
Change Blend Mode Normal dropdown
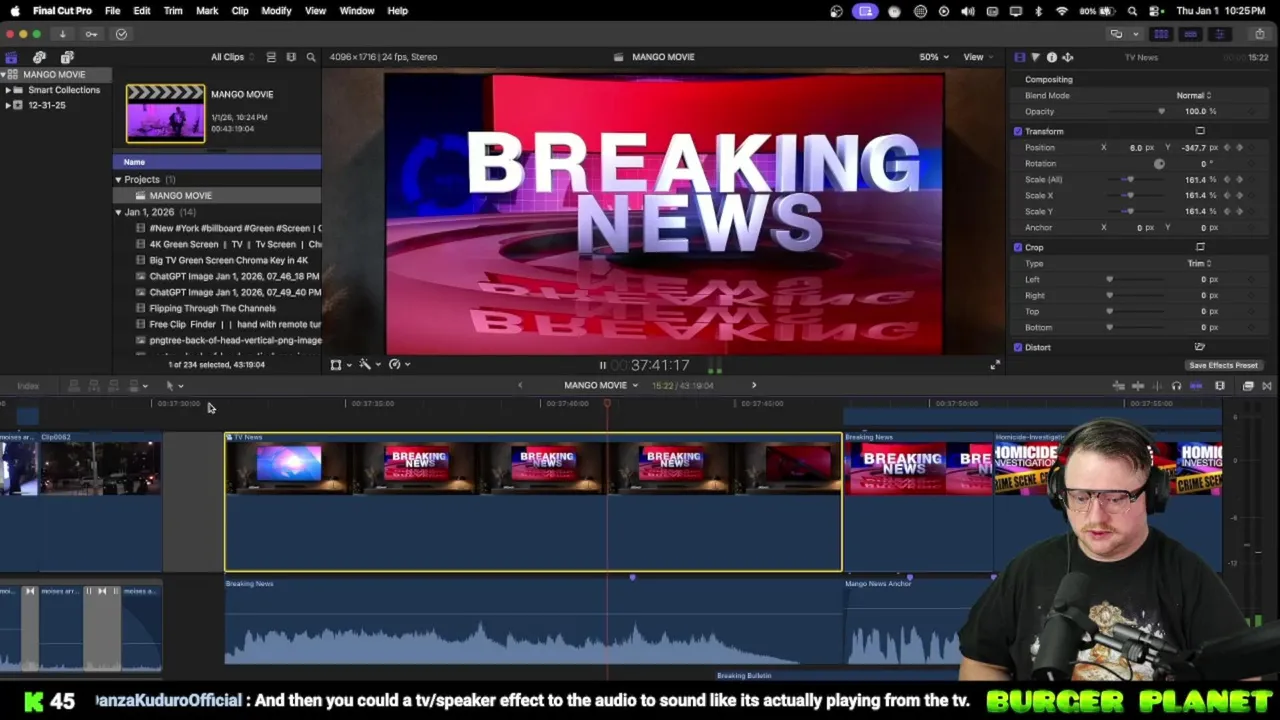pyautogui.click(x=1193, y=95)
